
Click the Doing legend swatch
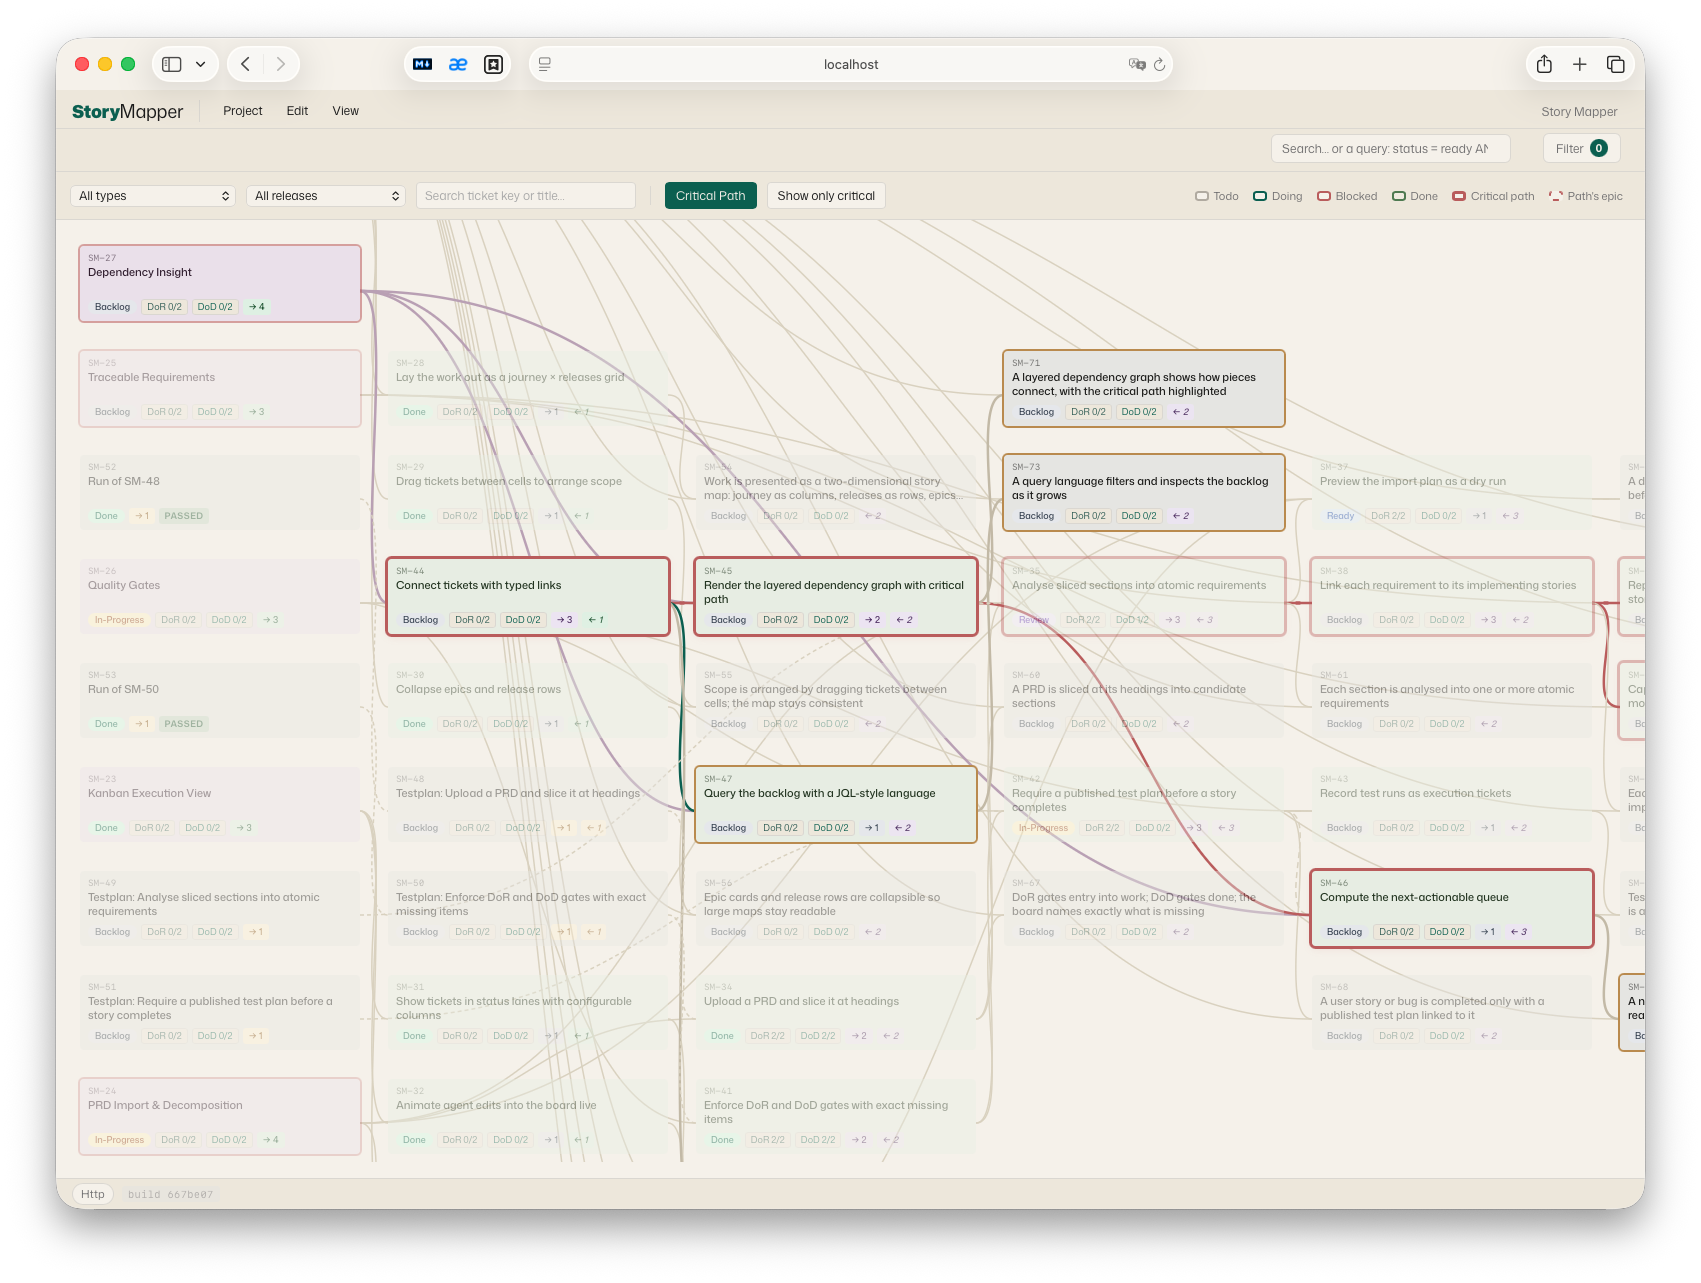tap(1260, 196)
